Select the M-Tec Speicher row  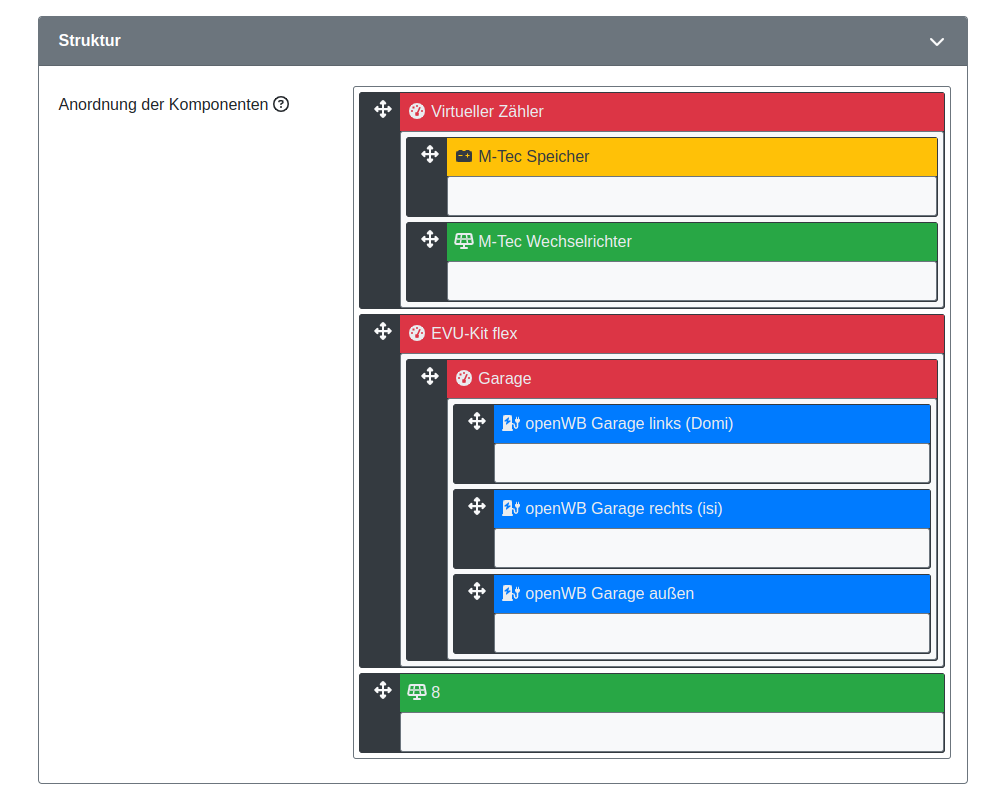(692, 157)
